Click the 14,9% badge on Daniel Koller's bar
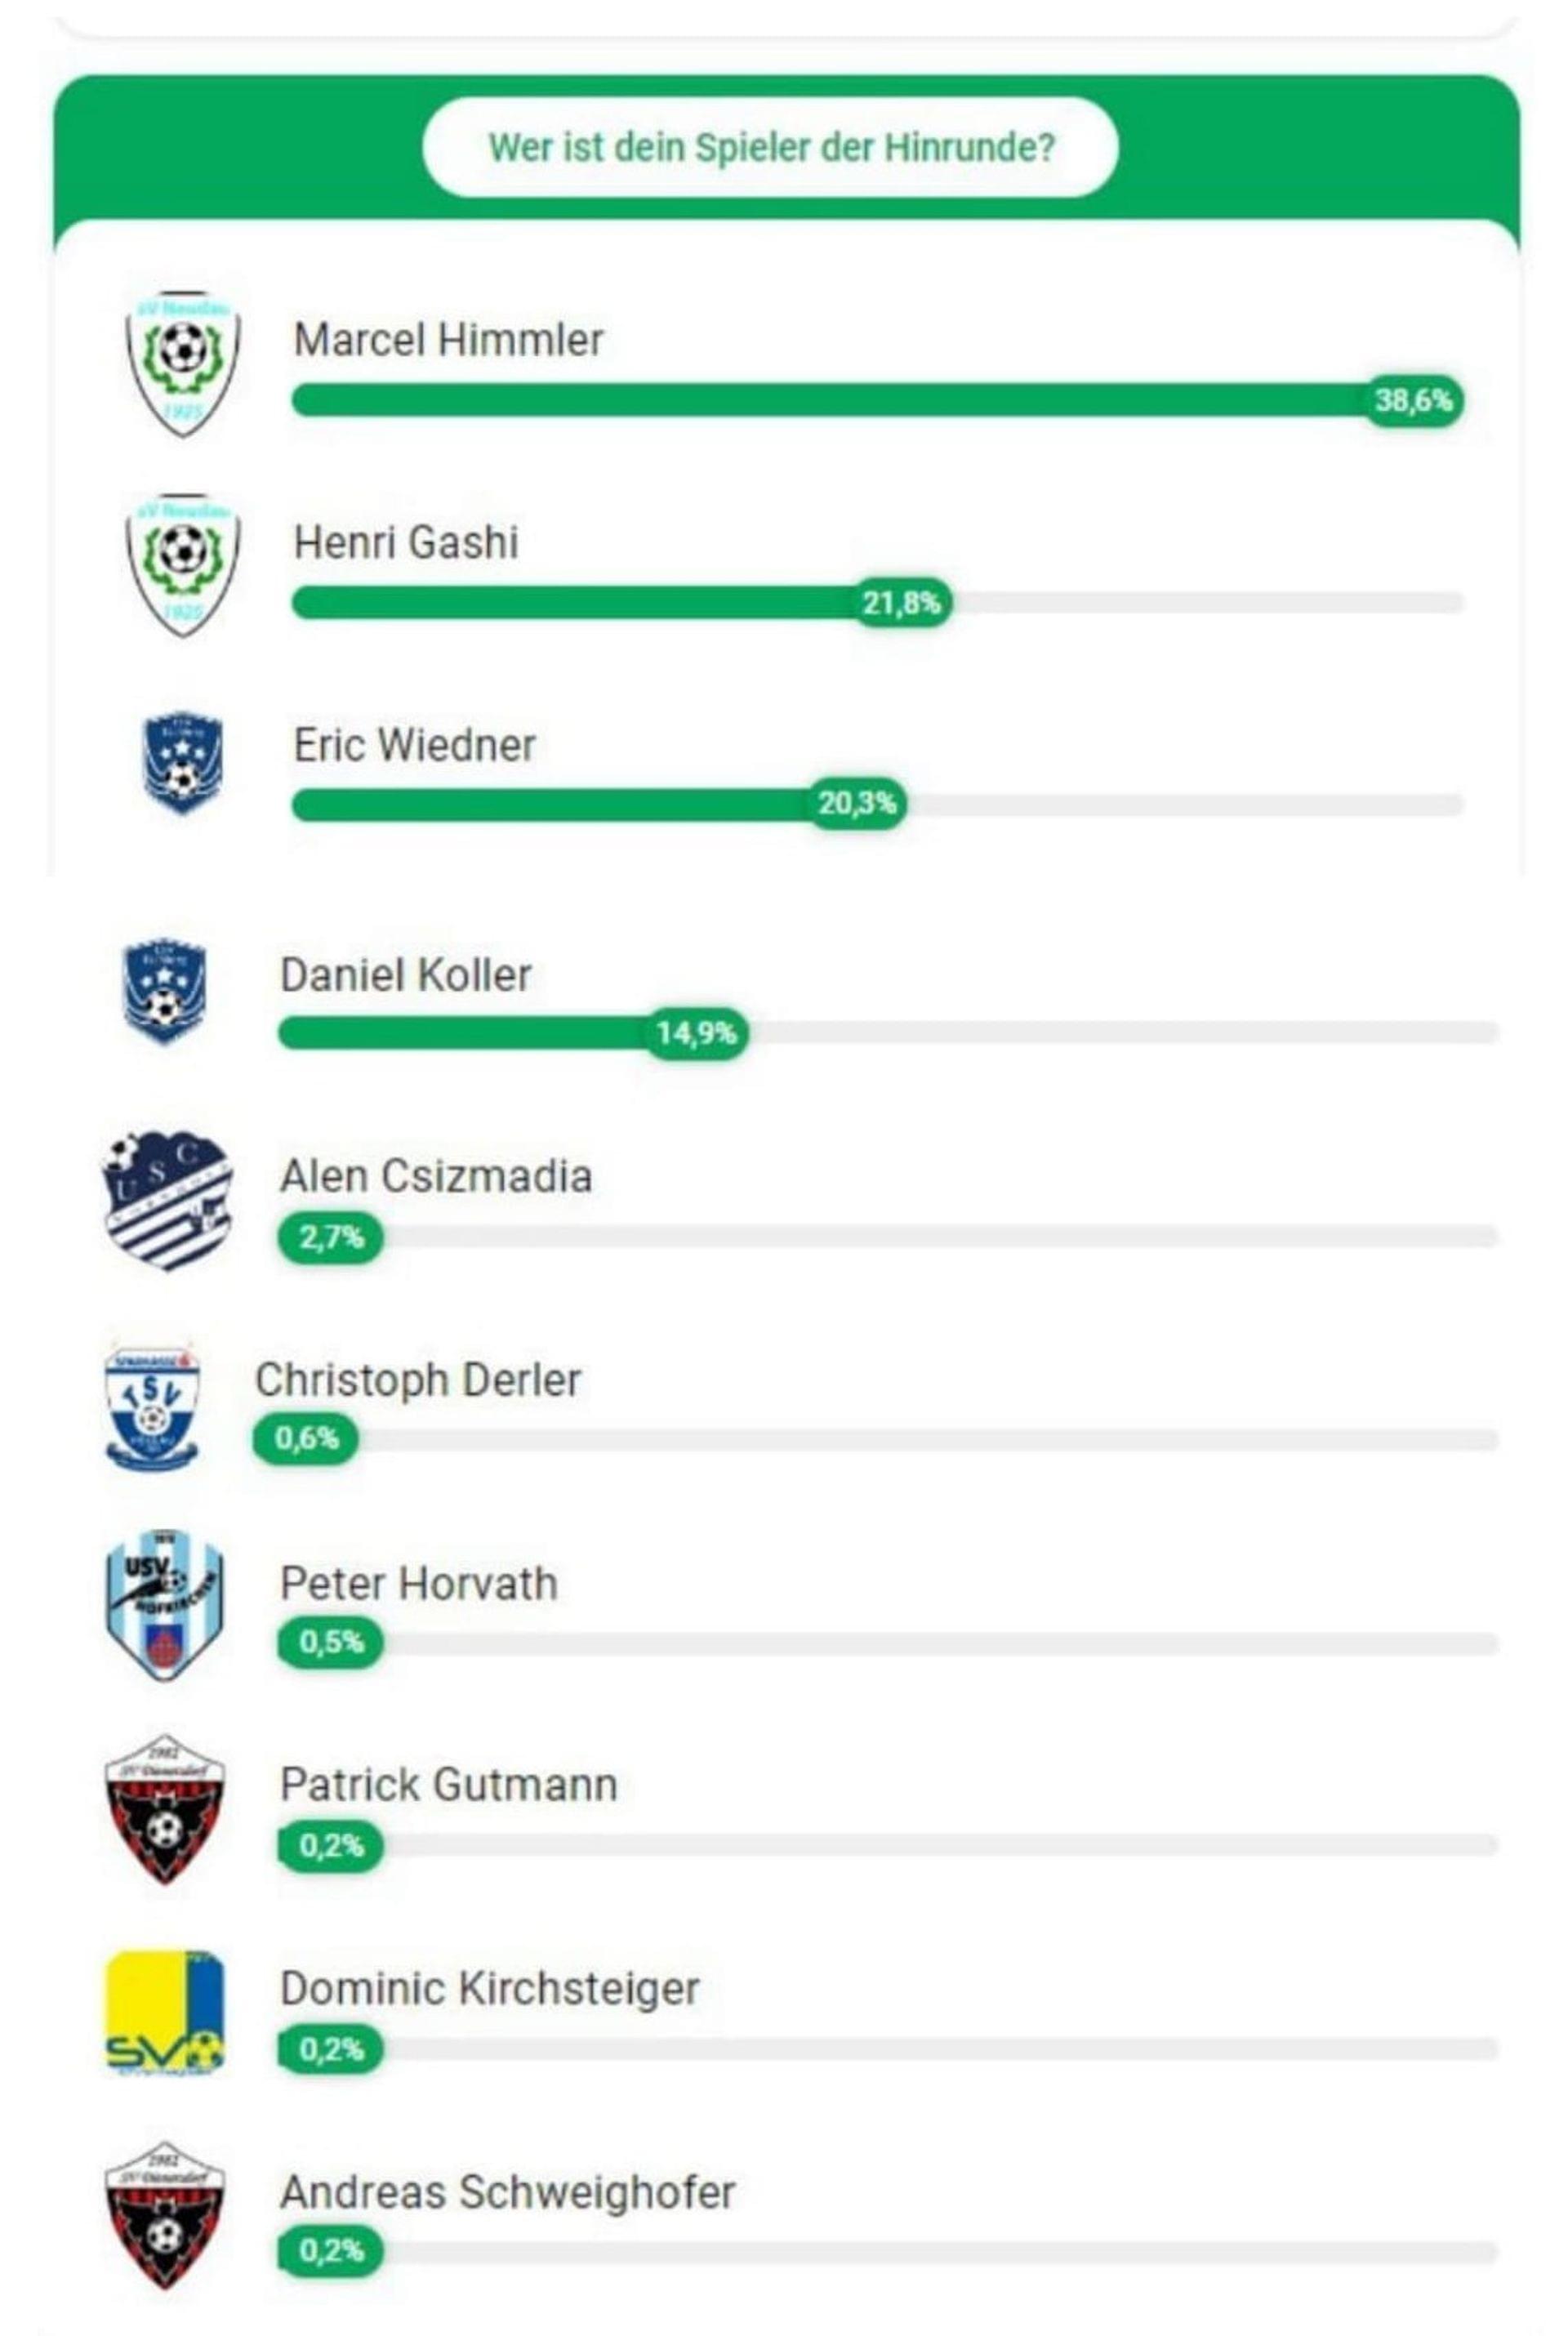Screen dimensions: 1568x2336 [696, 1033]
